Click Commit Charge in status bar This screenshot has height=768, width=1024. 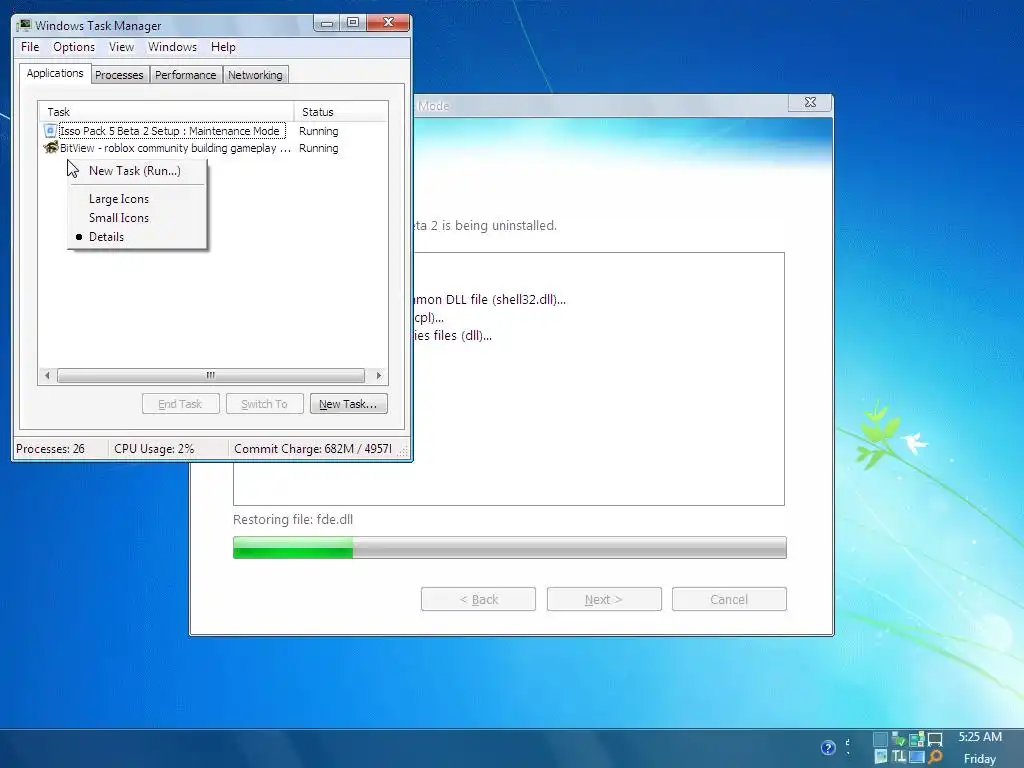[313, 449]
